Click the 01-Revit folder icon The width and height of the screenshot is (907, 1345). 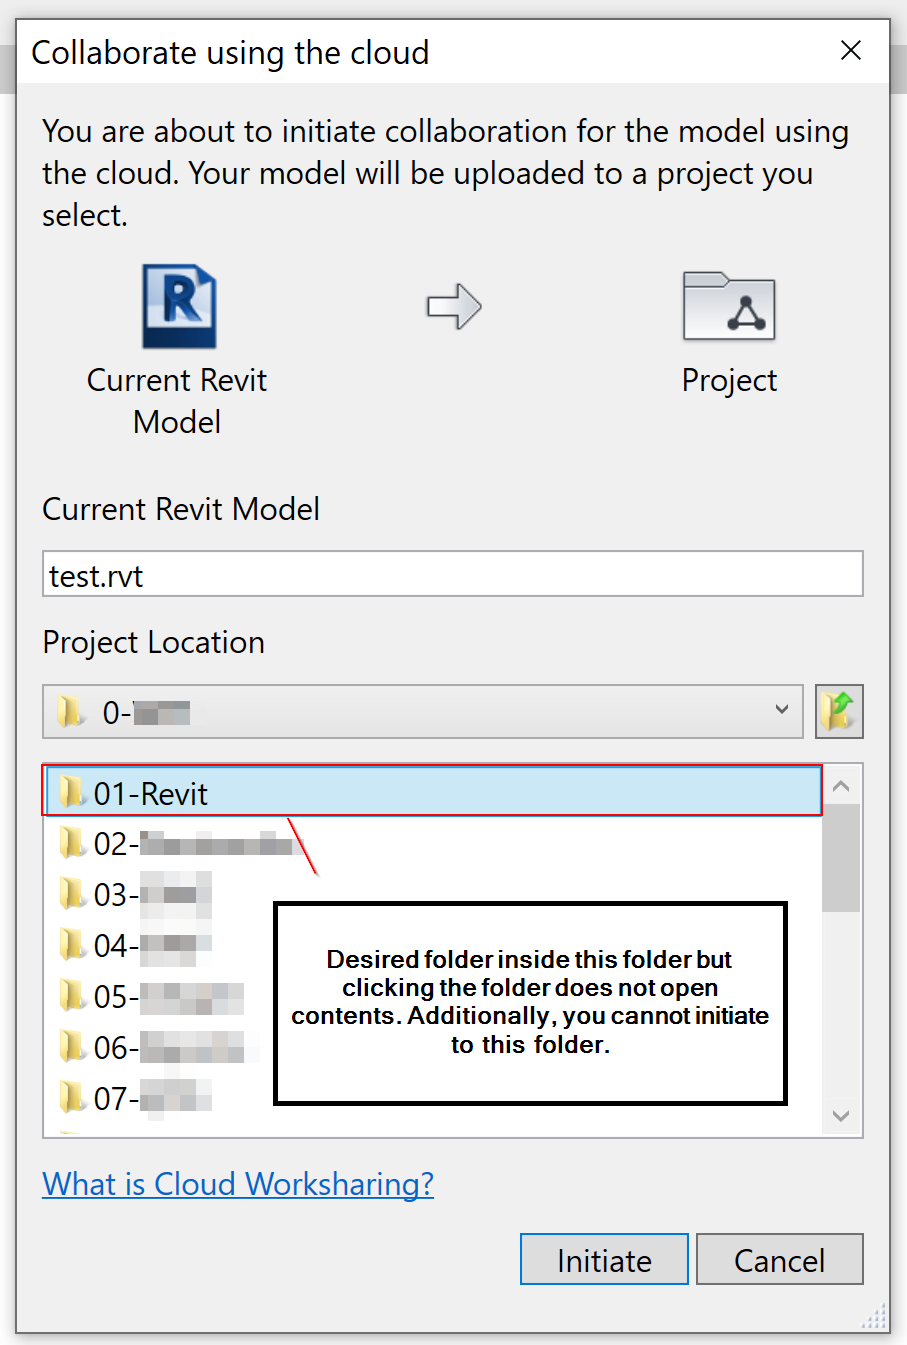71,791
